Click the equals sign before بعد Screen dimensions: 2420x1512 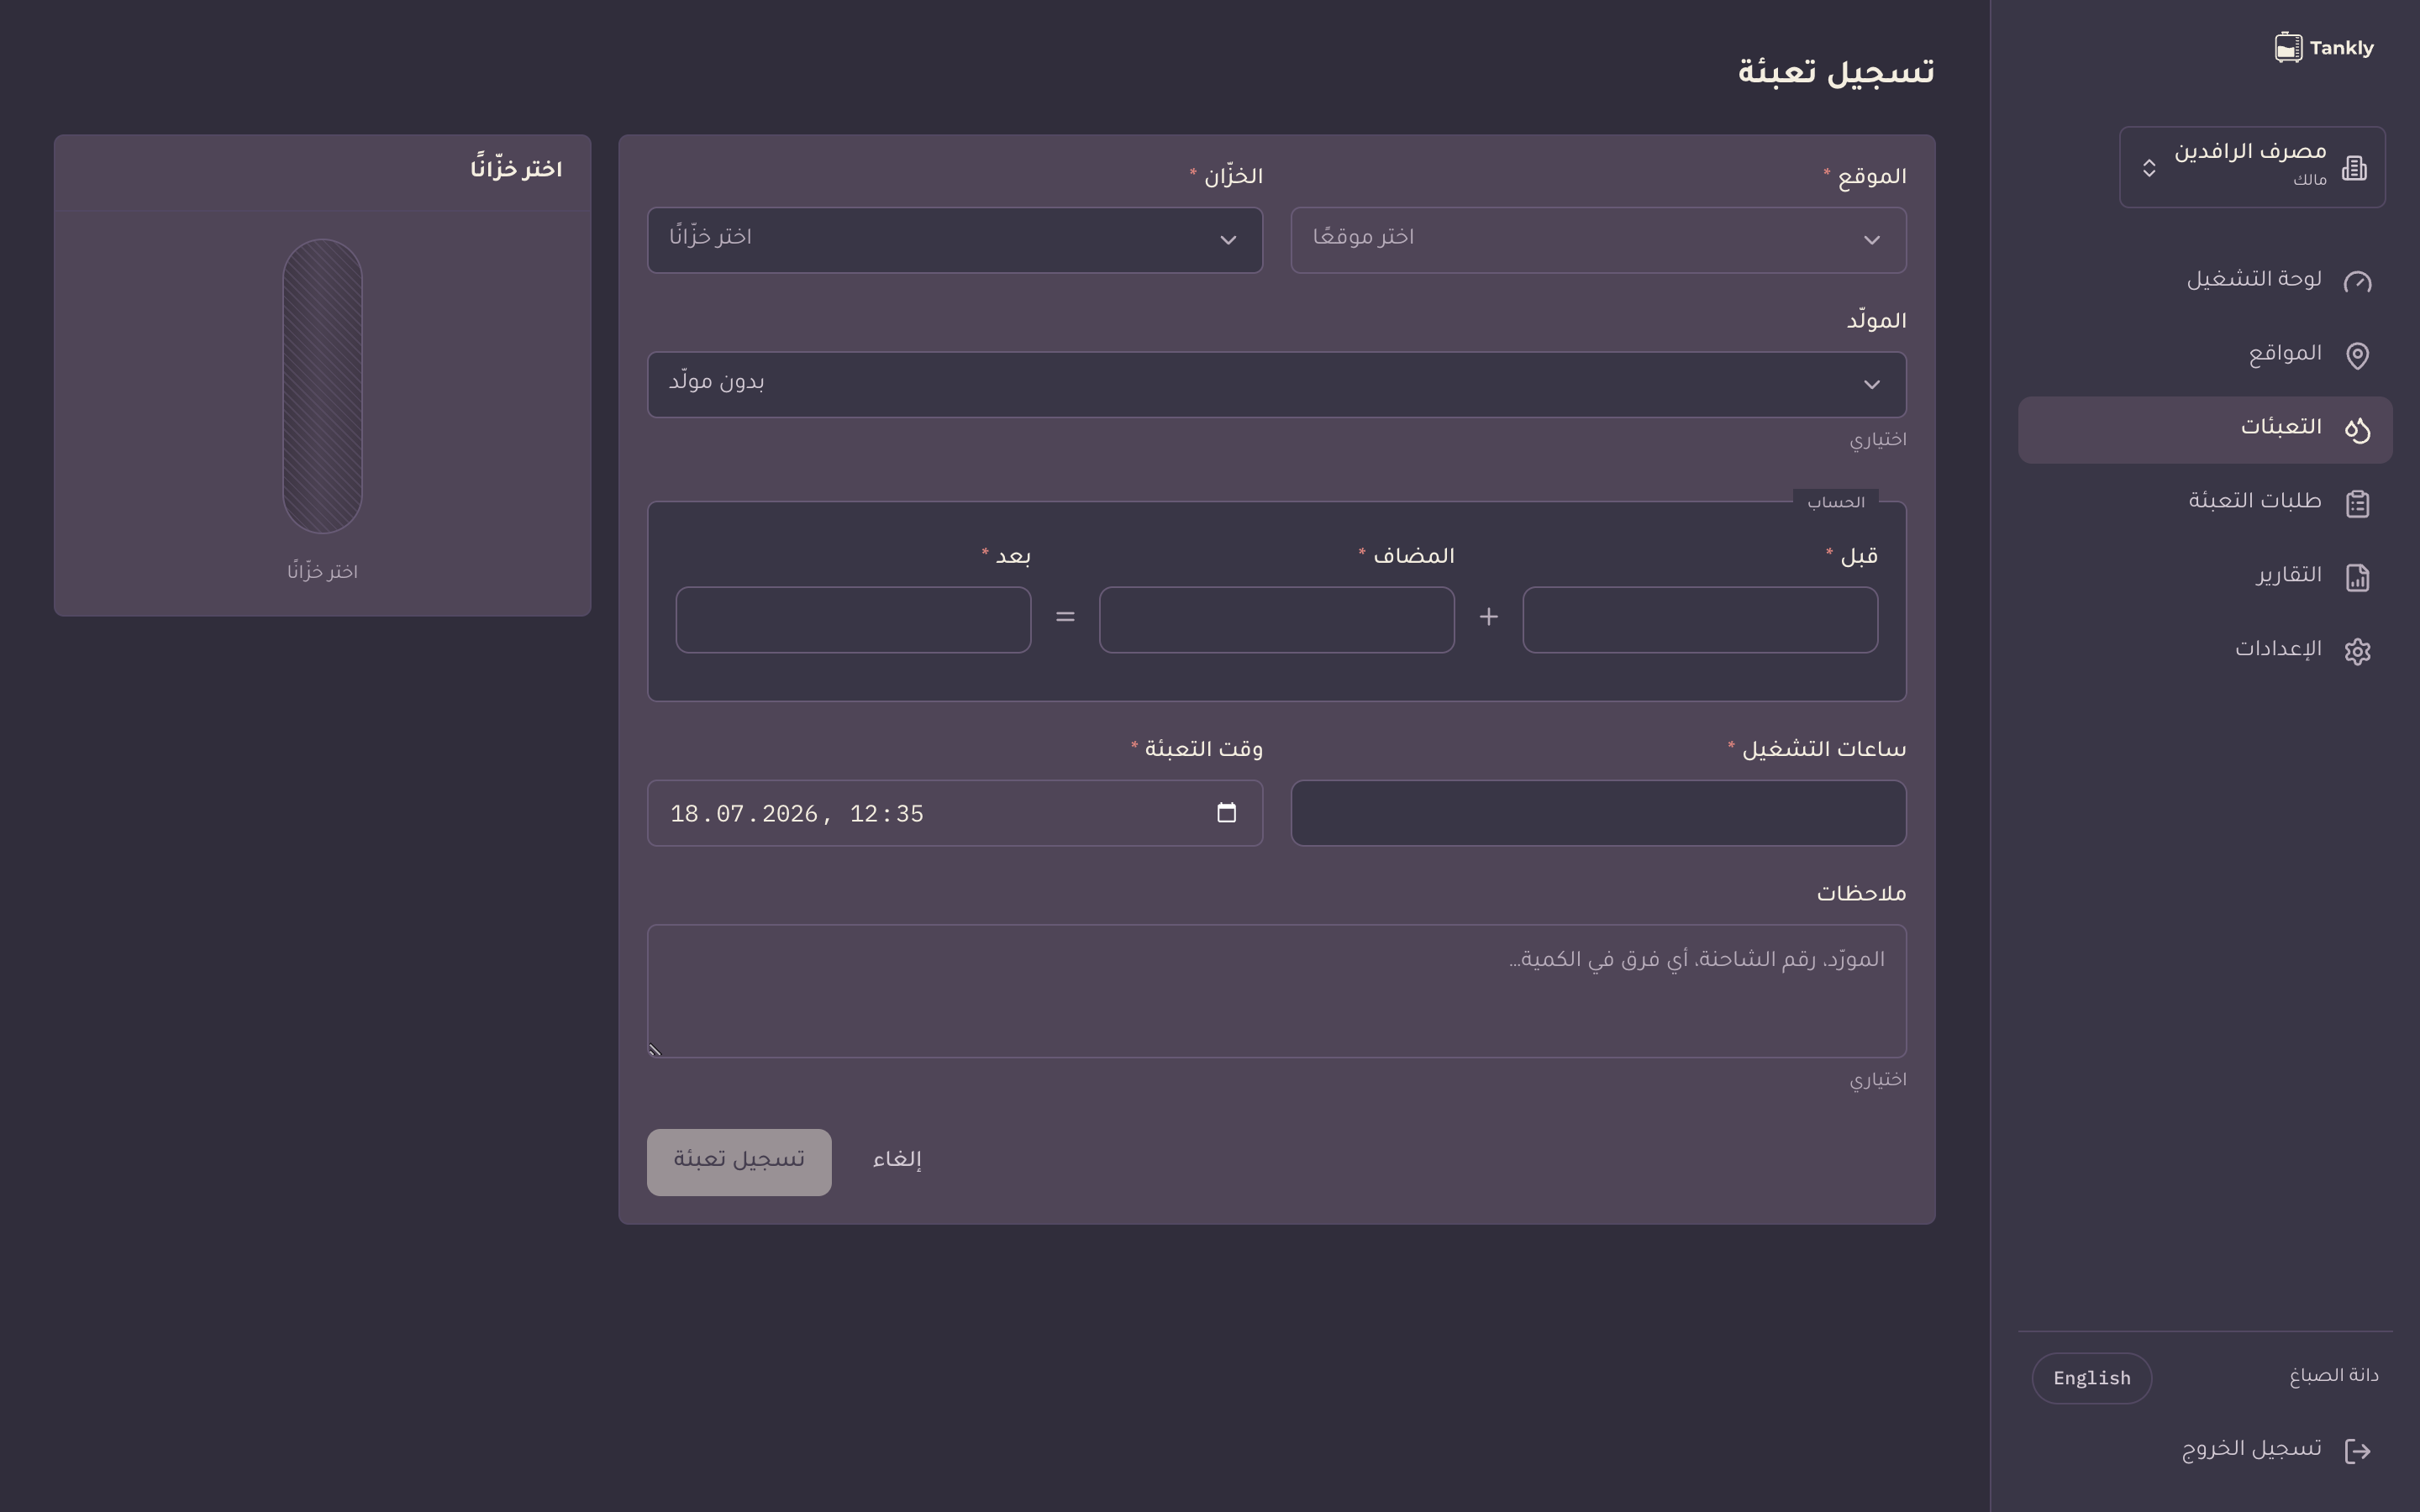1065,617
